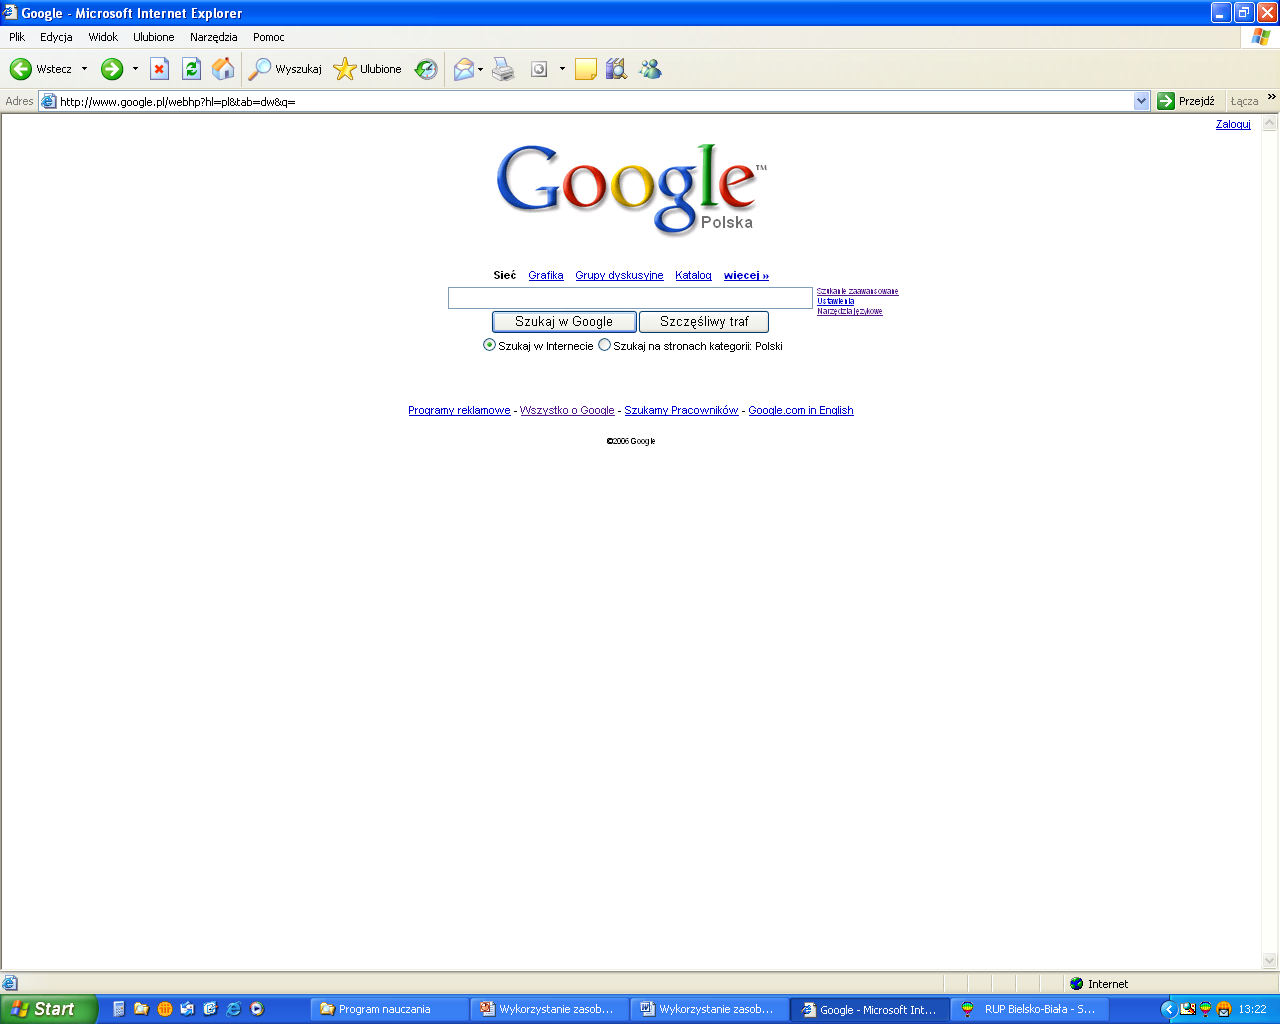Click the page scrollbar up arrow
This screenshot has height=1024, width=1280.
pos(1270,124)
